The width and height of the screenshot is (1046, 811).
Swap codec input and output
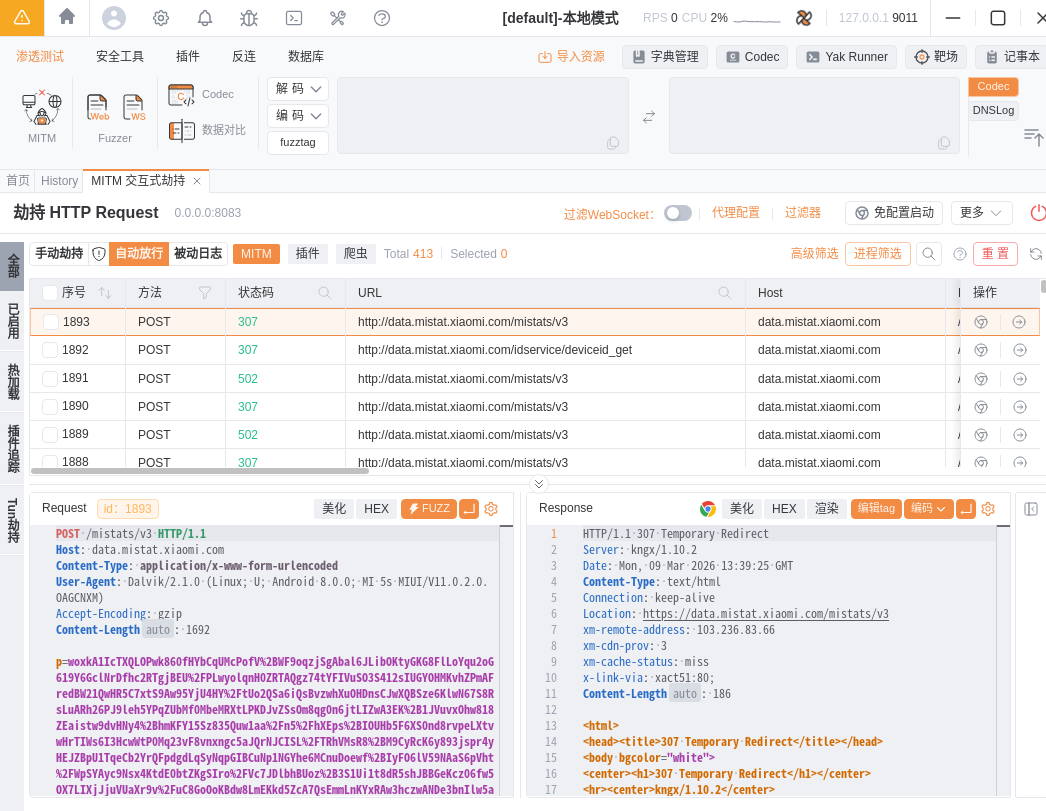[648, 117]
